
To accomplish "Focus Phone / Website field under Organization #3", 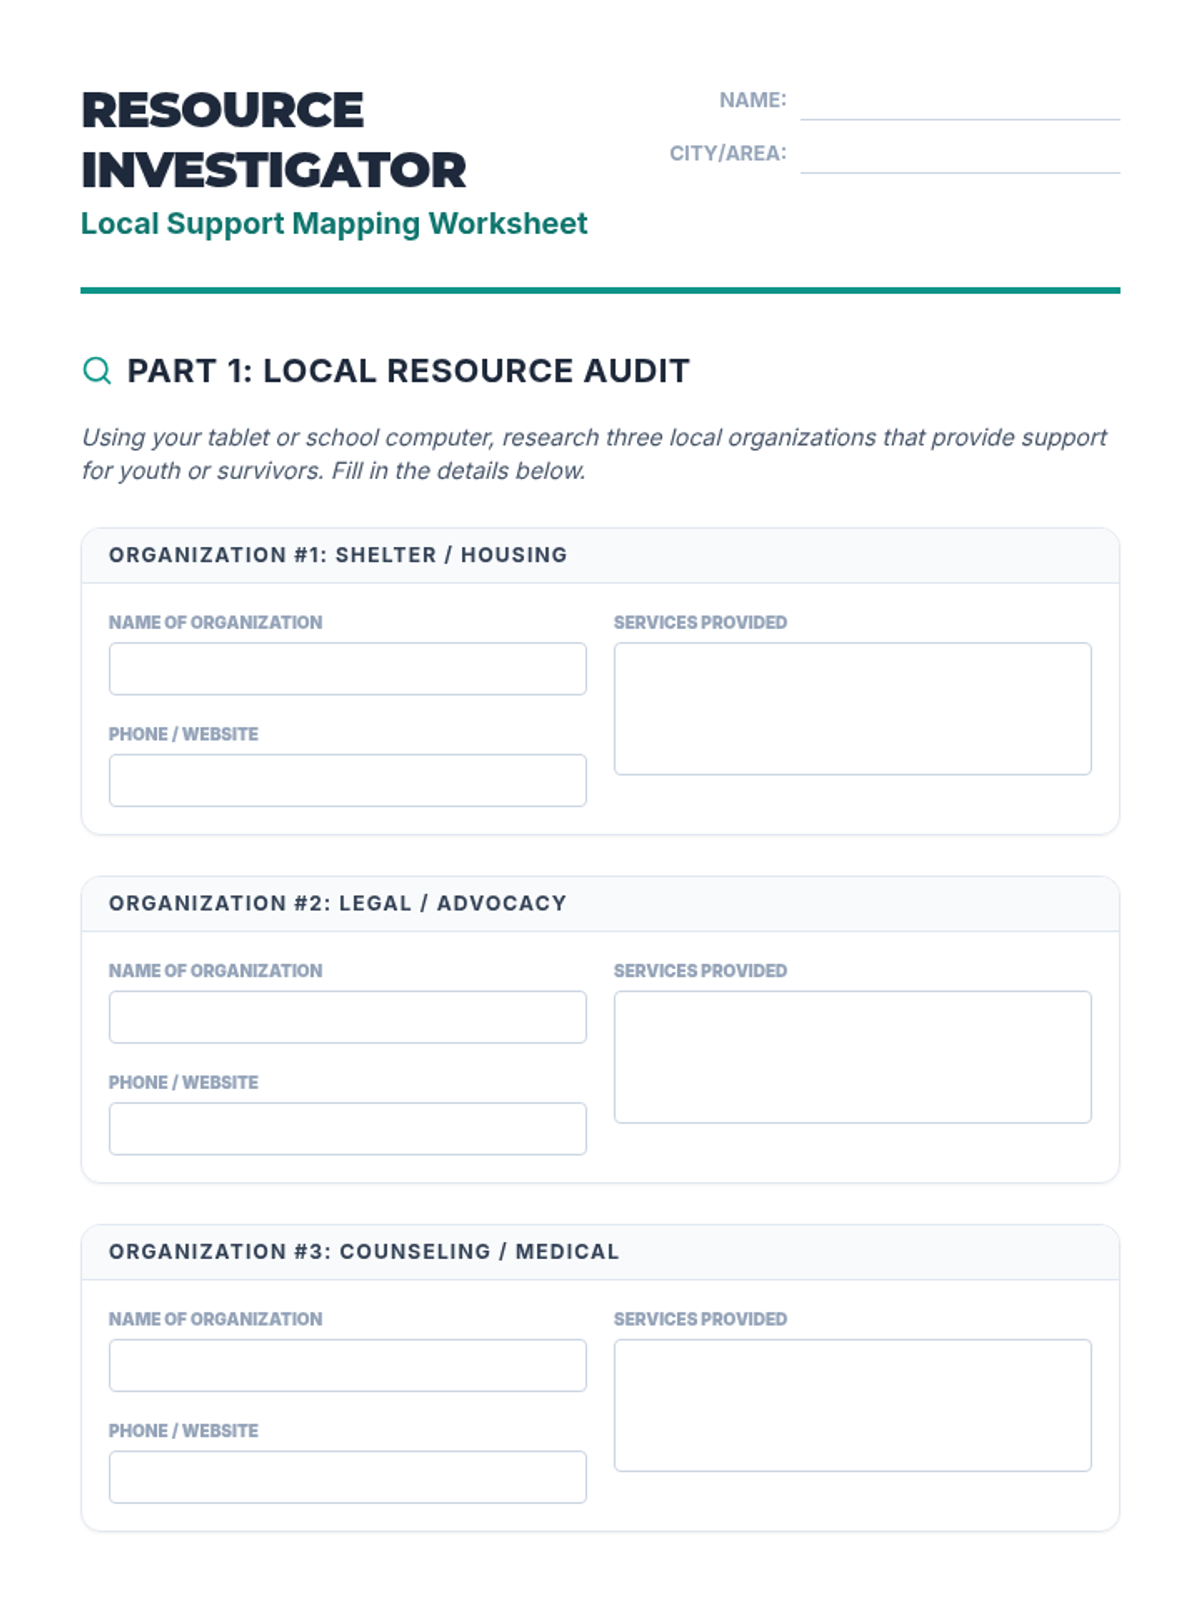I will 347,1477.
